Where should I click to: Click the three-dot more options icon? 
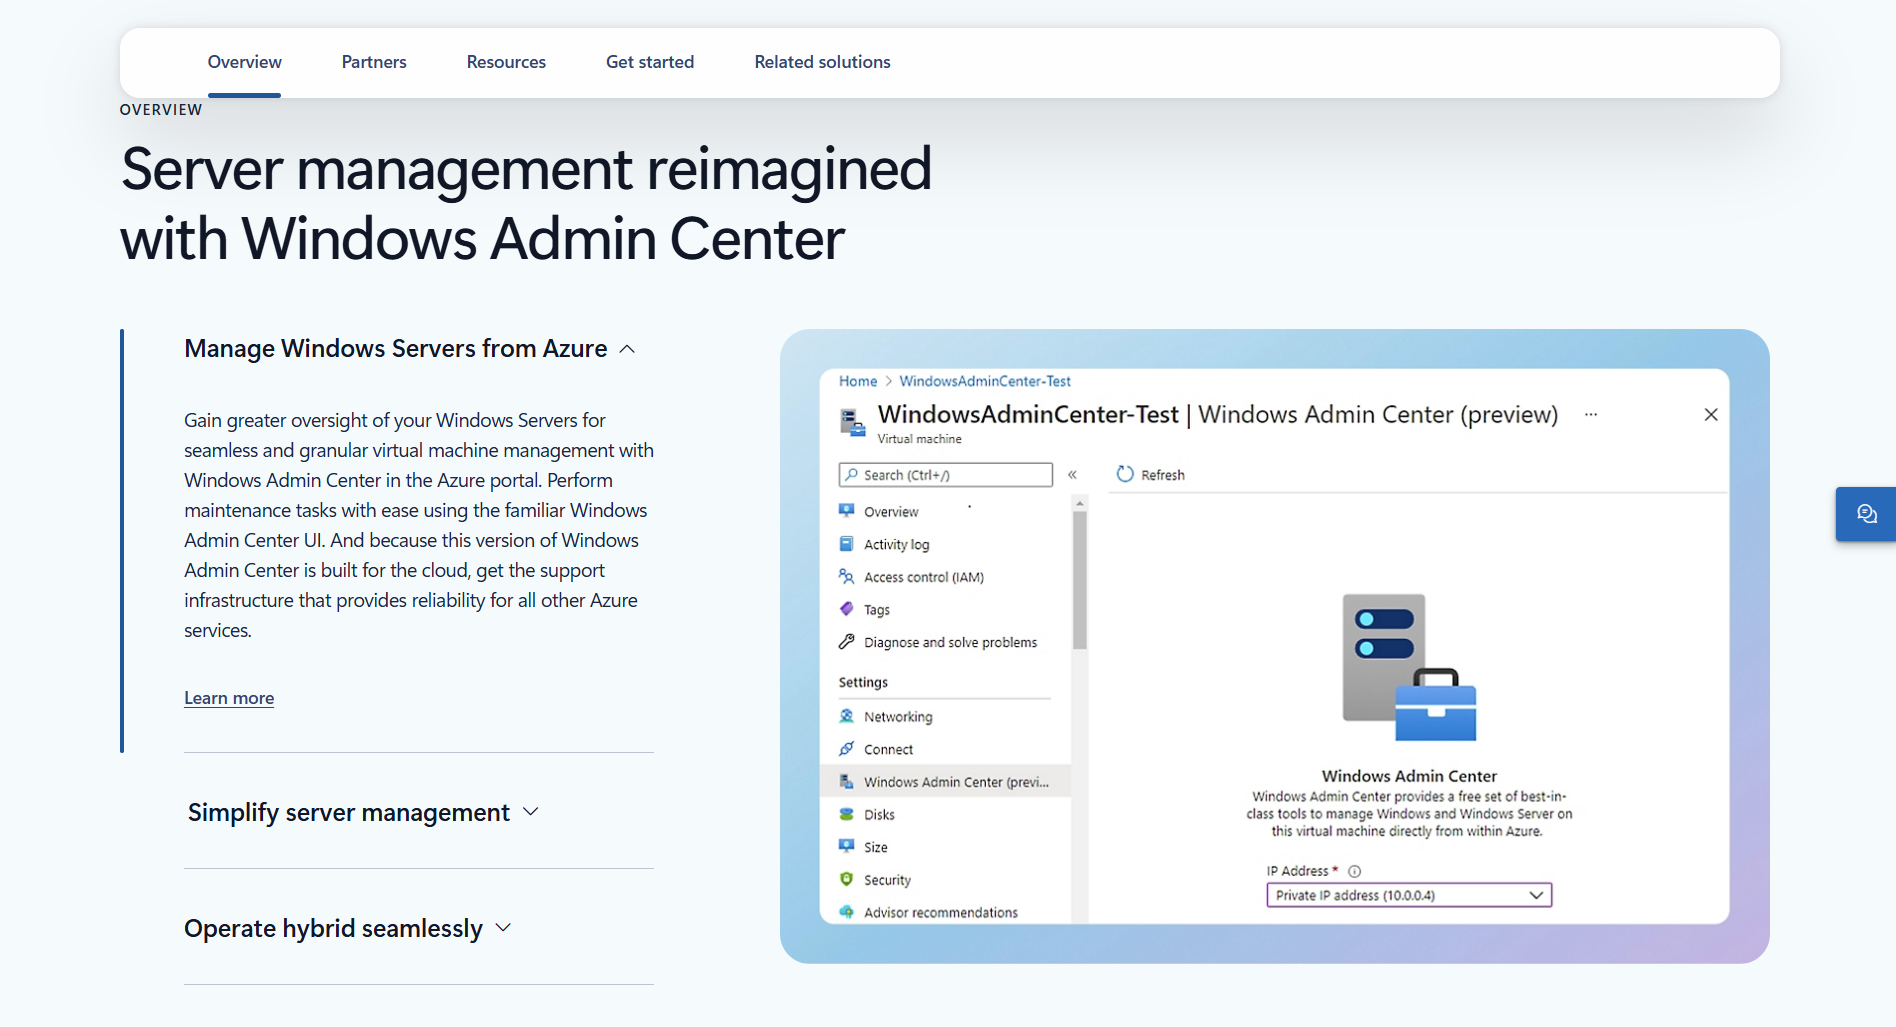(1591, 414)
